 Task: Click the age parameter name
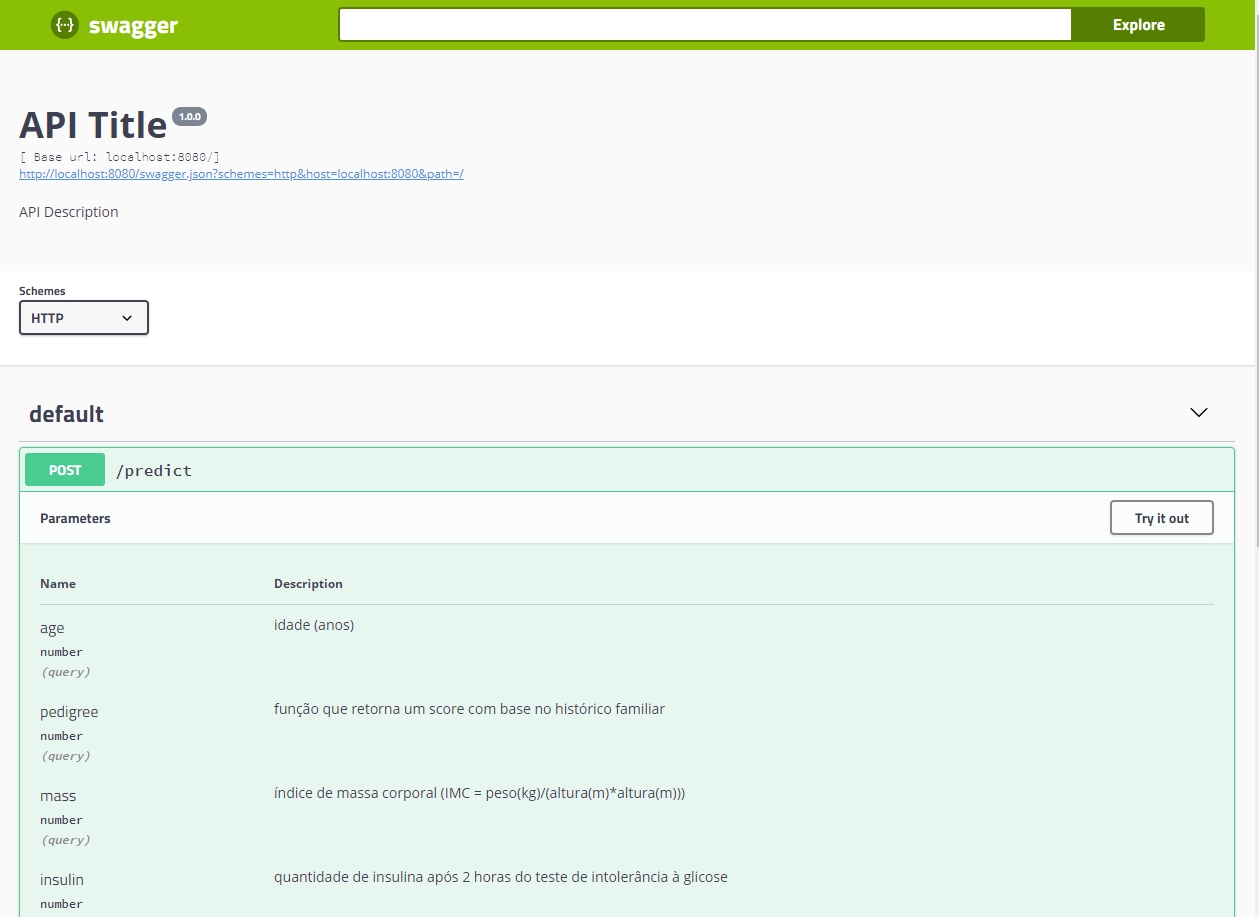point(52,628)
